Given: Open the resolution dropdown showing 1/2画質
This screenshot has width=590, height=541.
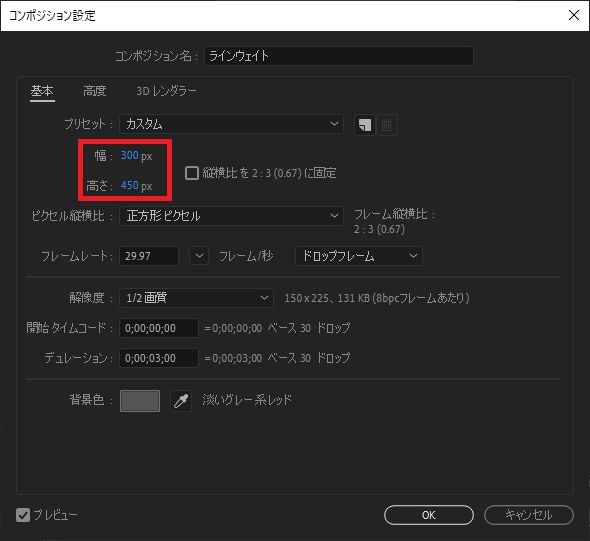Looking at the screenshot, I should coord(196,298).
